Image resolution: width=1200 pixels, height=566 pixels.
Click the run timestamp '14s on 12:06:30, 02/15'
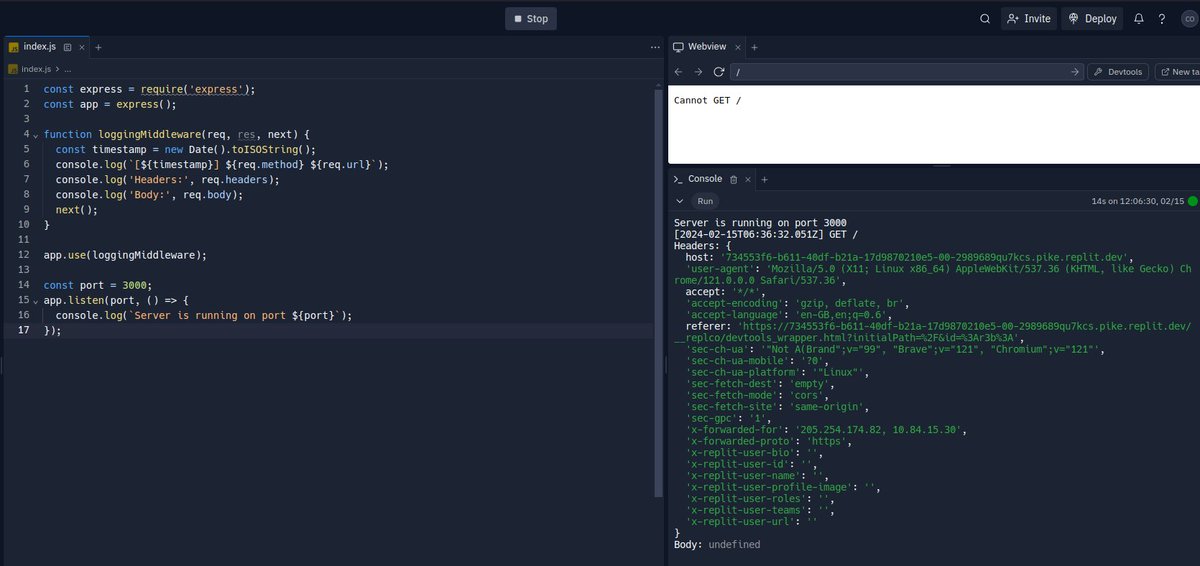click(x=1138, y=201)
